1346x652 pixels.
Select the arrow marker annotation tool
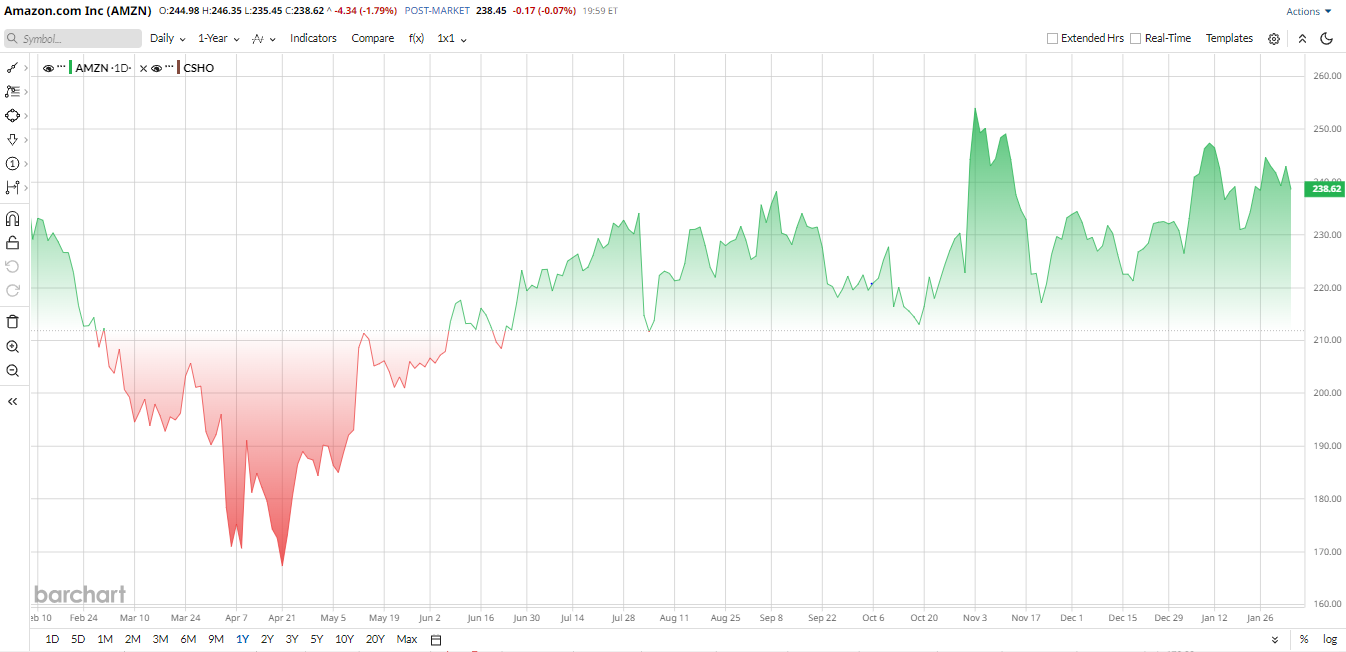click(x=12, y=140)
